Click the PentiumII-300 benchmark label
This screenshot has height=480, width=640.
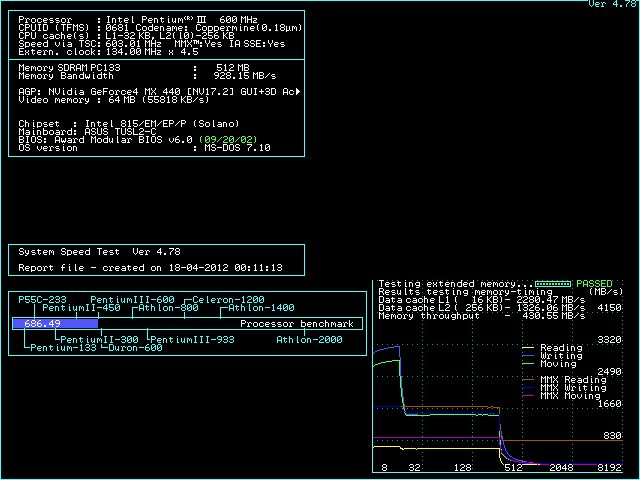coord(99,340)
